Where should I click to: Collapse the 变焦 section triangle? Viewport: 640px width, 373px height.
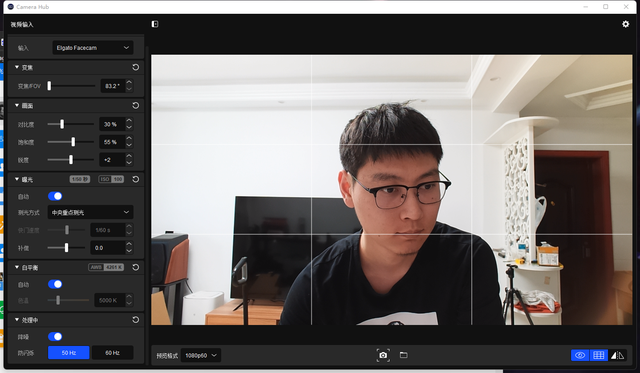click(x=17, y=67)
